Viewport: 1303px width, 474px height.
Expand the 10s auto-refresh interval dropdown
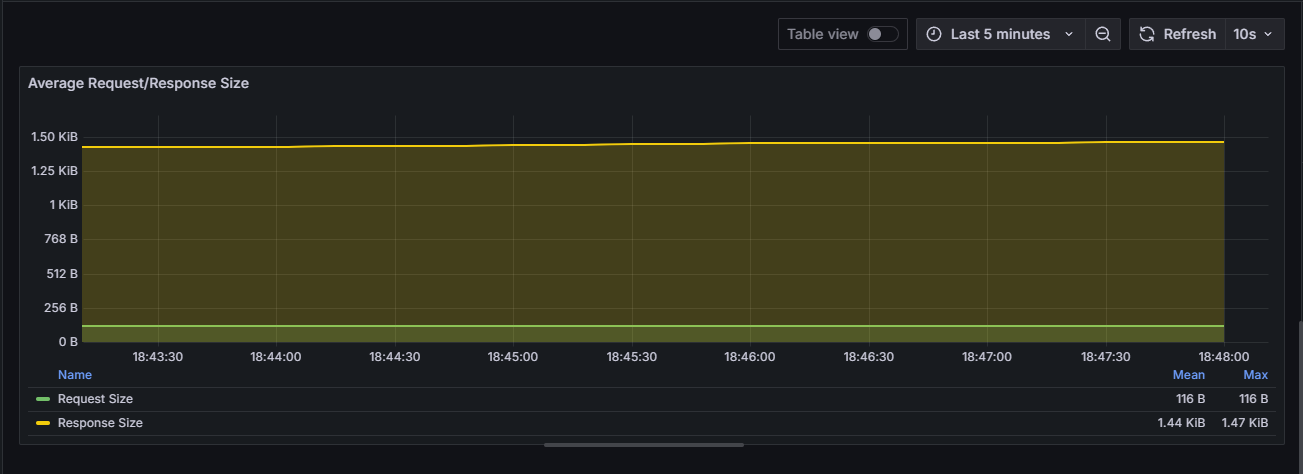[x=1253, y=34]
